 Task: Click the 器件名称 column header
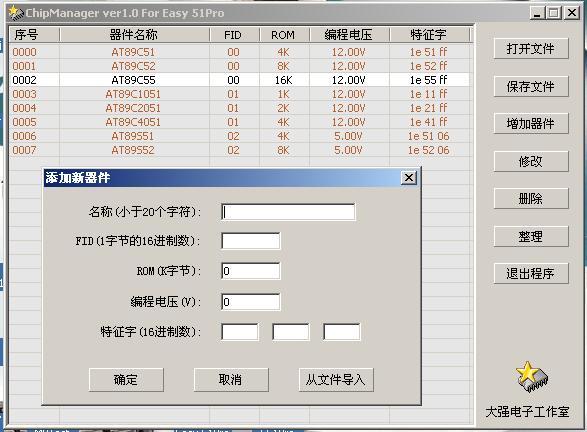(134, 35)
